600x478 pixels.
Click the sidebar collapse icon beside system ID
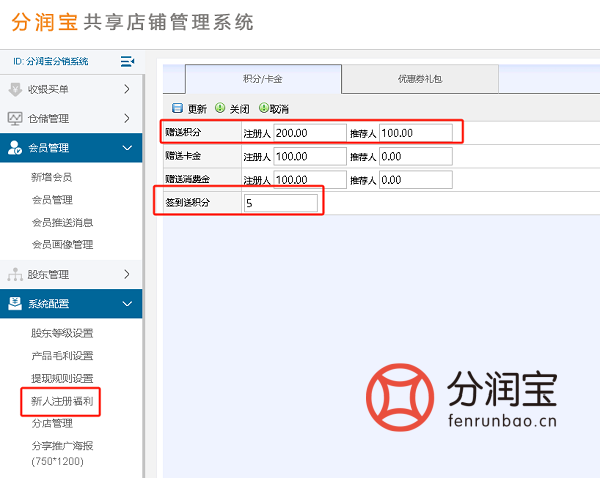click(127, 61)
